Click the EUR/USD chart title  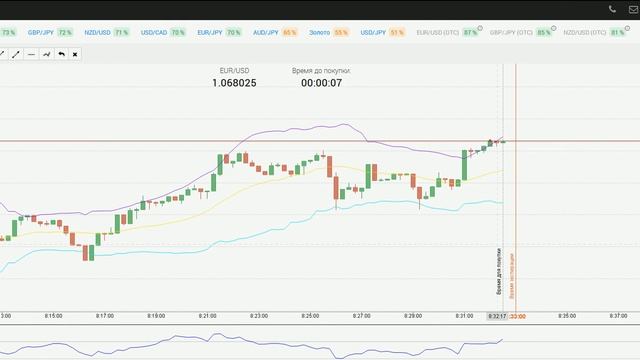click(234, 71)
